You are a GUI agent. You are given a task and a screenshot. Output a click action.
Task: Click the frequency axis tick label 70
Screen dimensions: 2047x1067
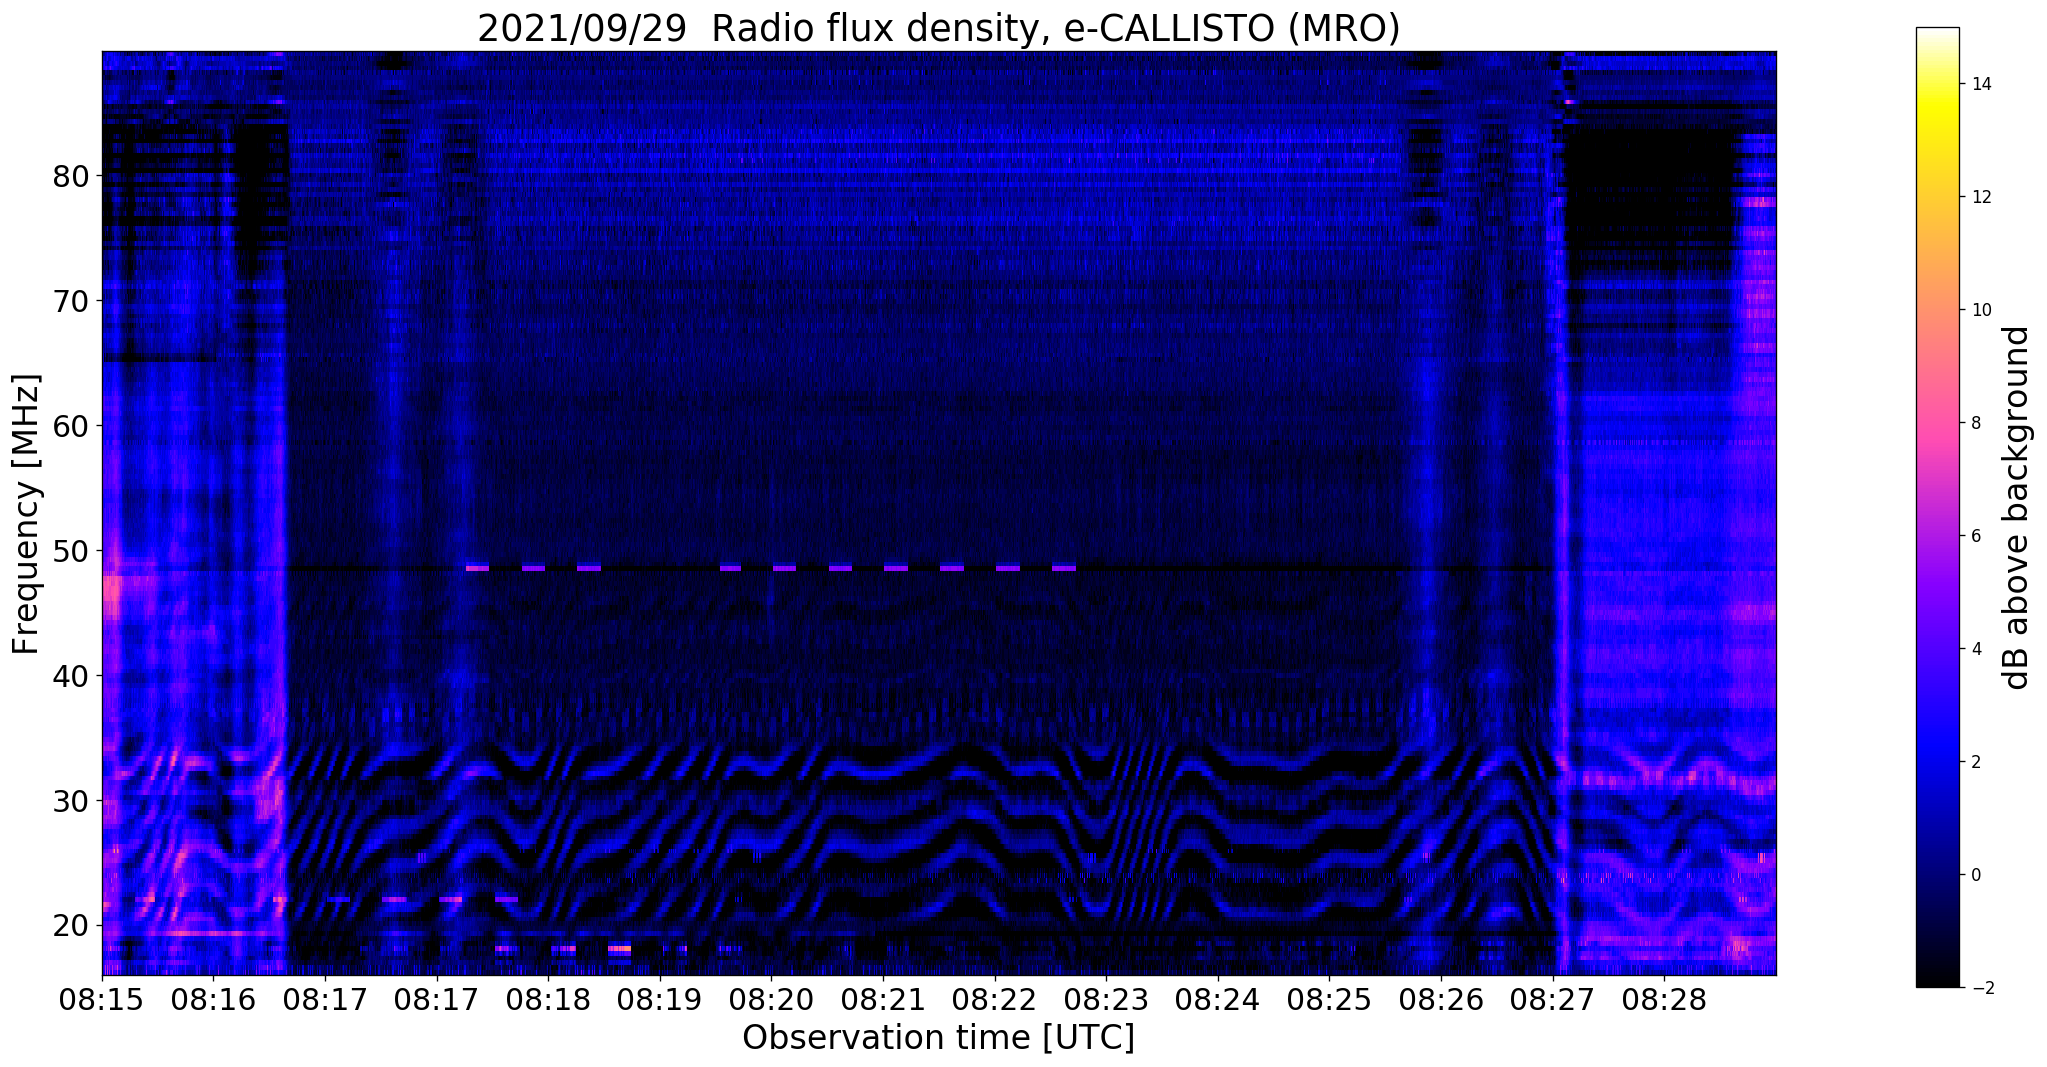tap(71, 302)
